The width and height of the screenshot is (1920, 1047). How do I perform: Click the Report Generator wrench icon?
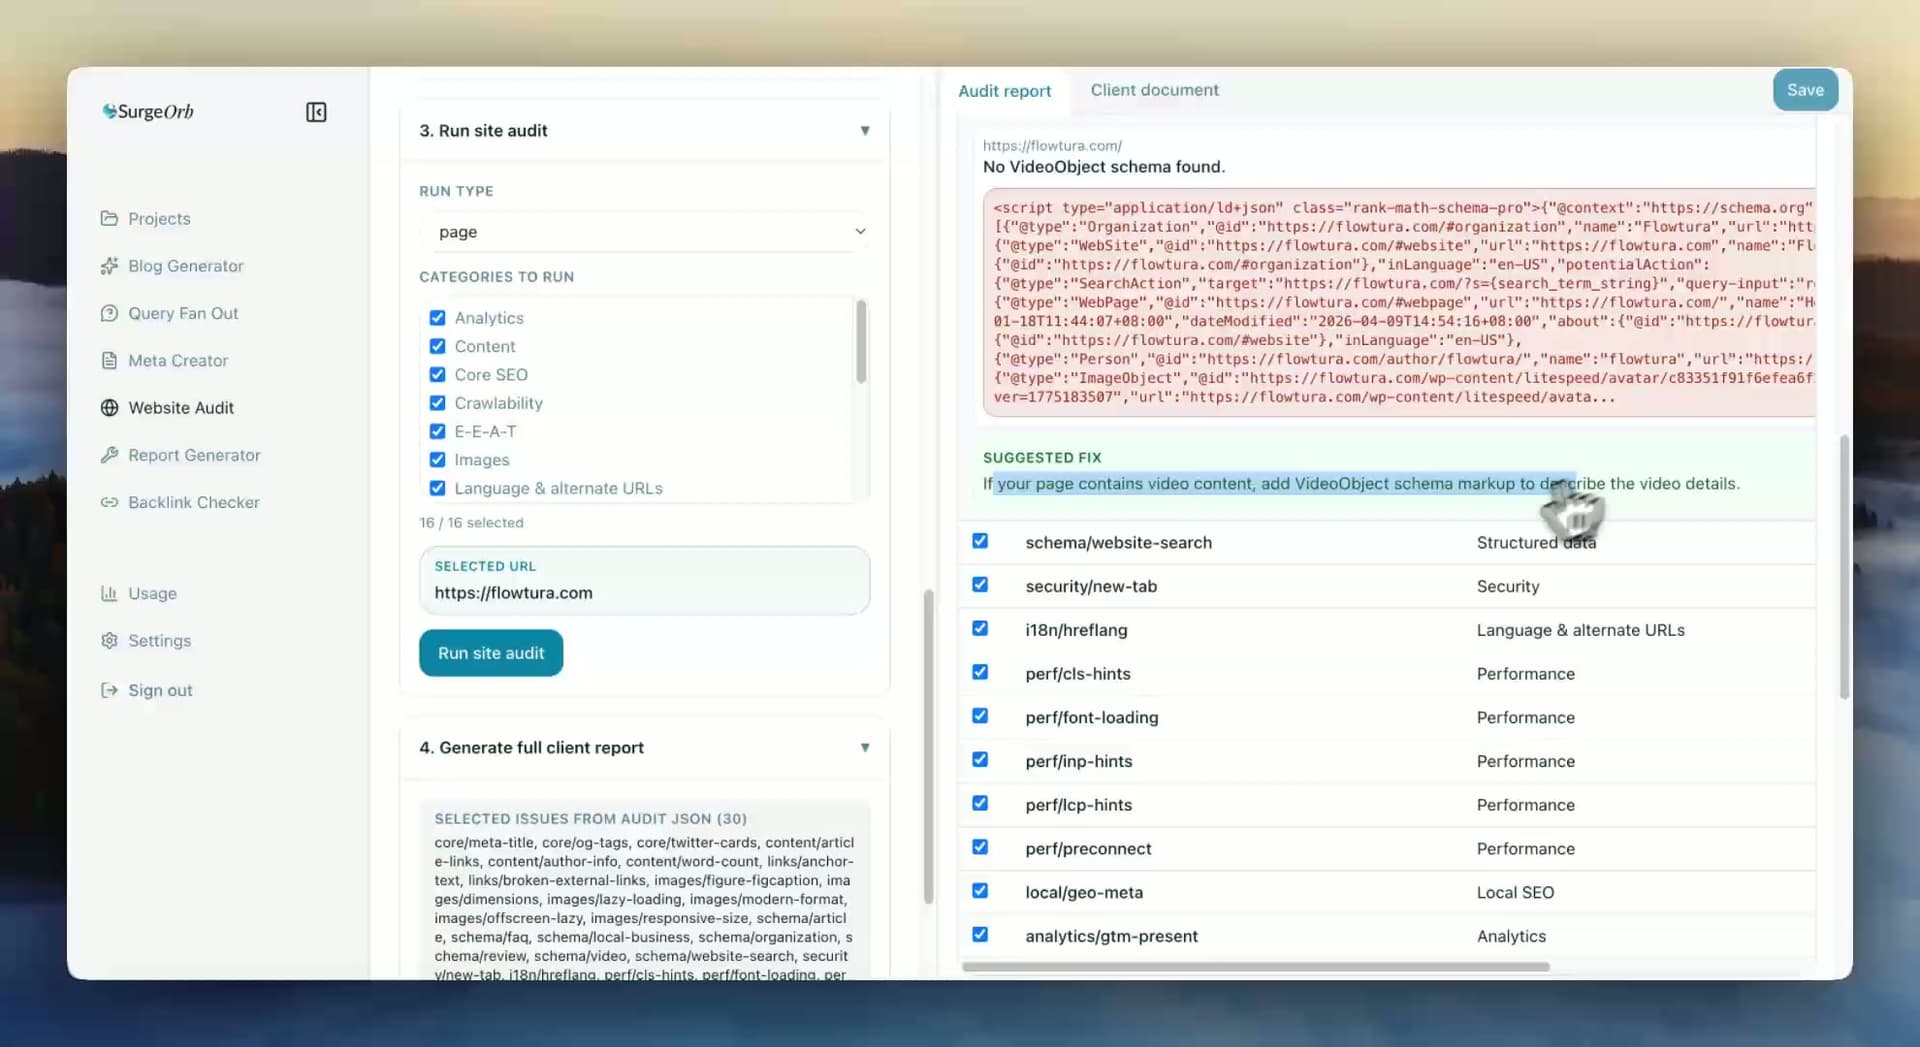coord(109,455)
